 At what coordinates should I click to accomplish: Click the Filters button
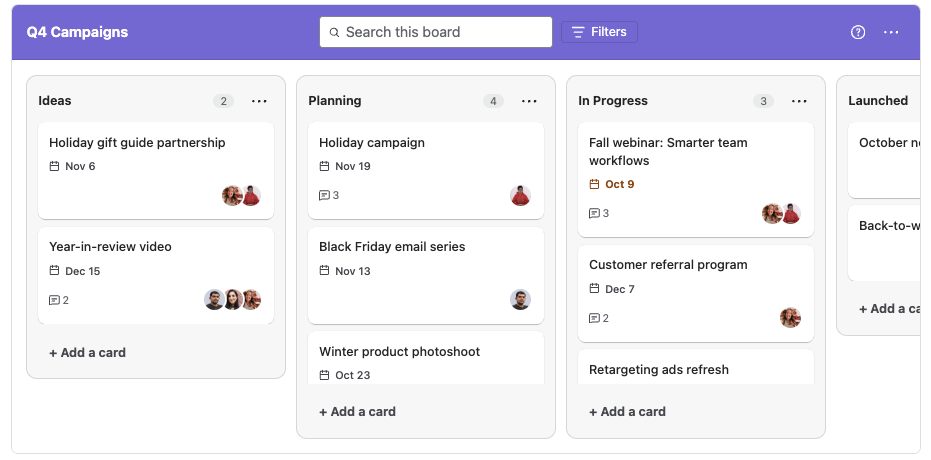599,32
